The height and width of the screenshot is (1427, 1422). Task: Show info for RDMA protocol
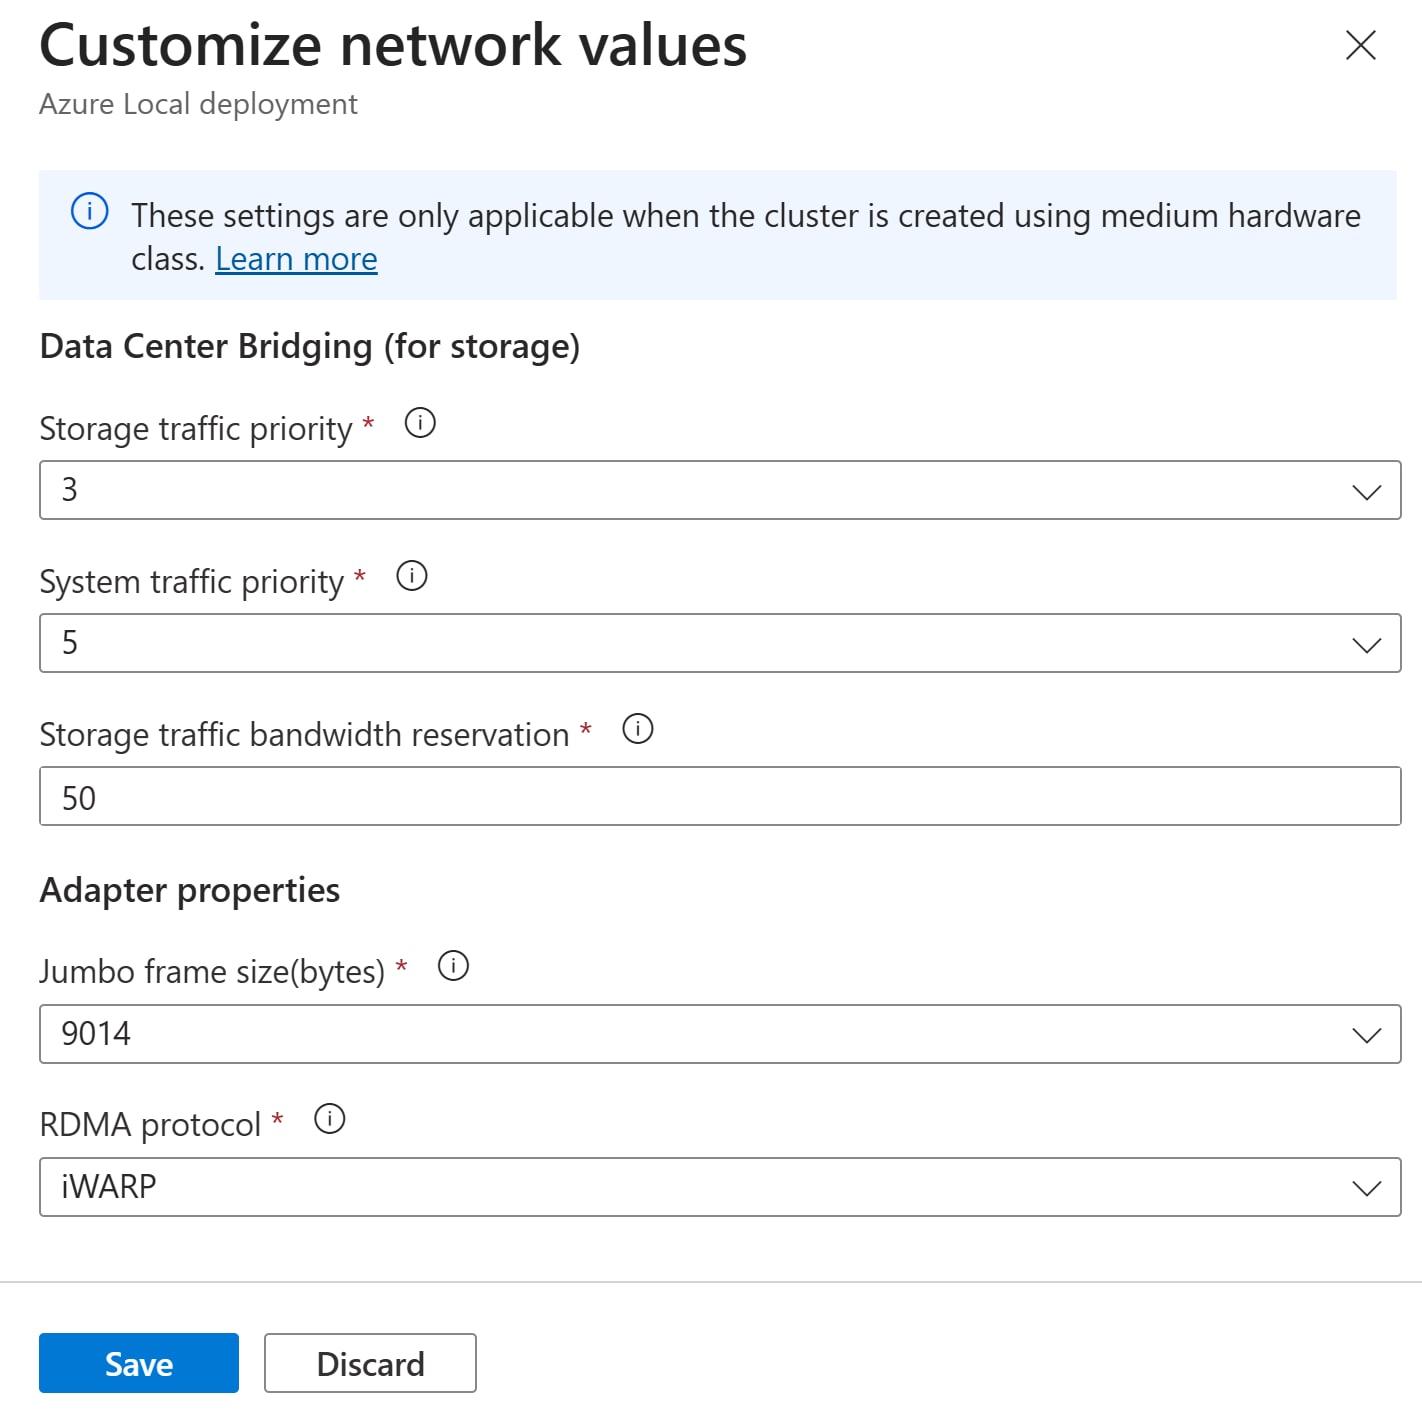tap(330, 1119)
